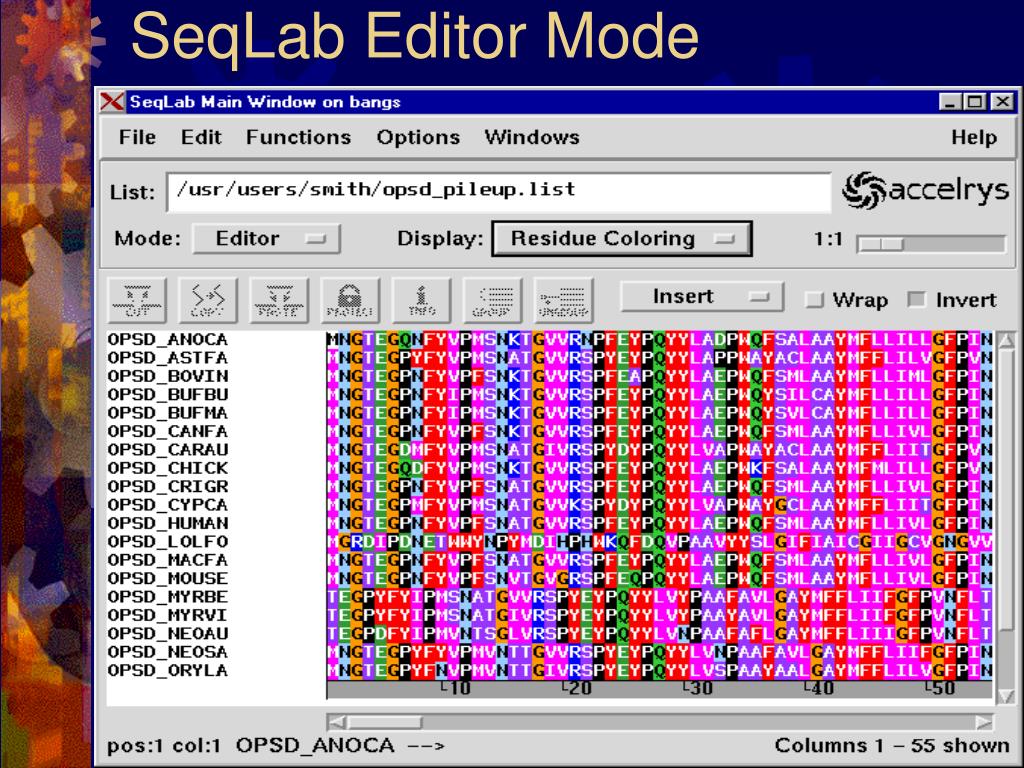Open the Functions menu
1024x768 pixels.
pos(298,137)
